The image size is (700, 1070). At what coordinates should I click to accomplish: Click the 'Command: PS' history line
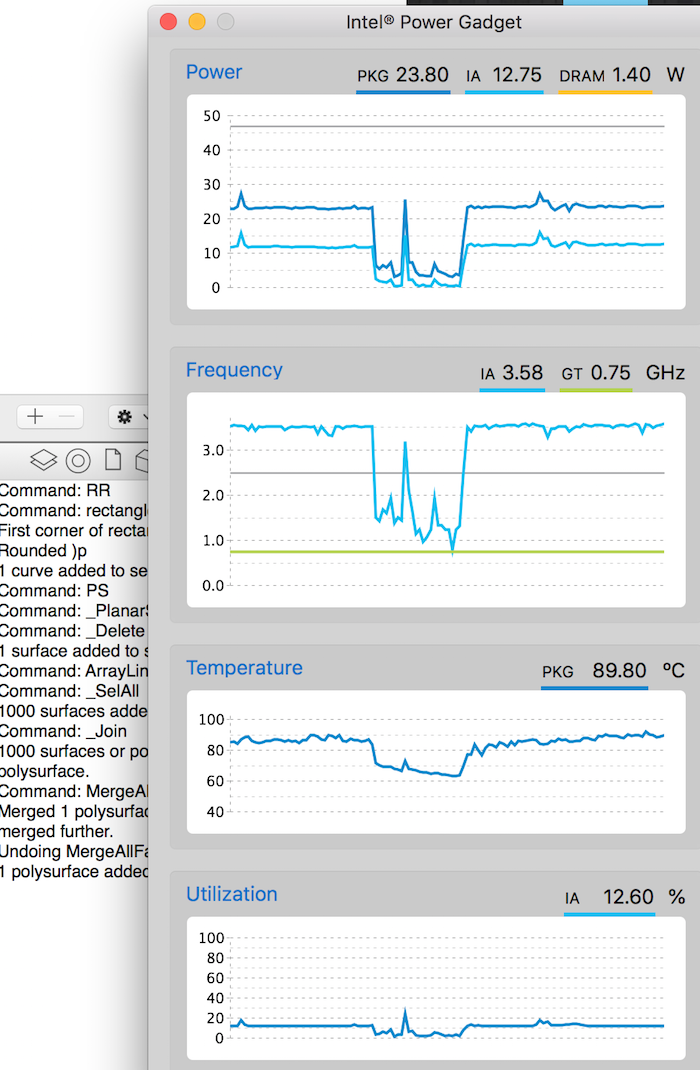click(x=54, y=591)
